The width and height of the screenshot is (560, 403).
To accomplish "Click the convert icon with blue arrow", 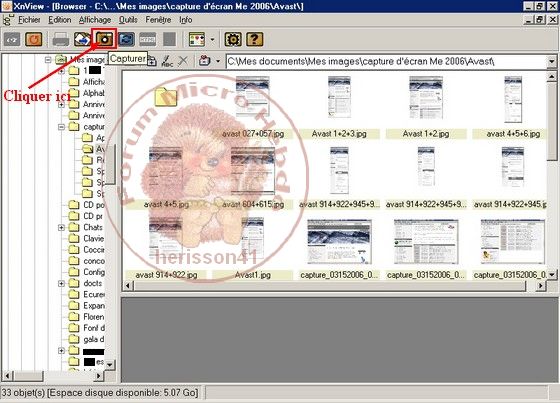I will [x=82, y=39].
